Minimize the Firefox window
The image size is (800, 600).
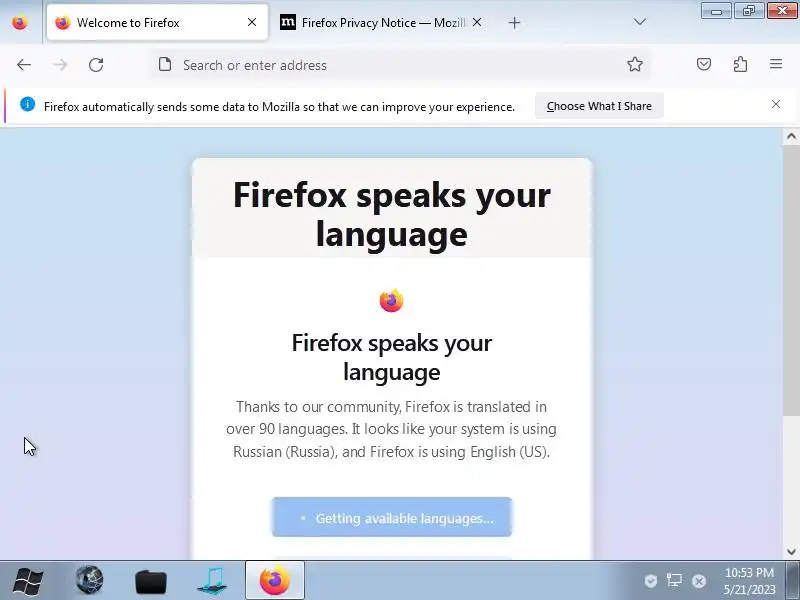click(716, 11)
